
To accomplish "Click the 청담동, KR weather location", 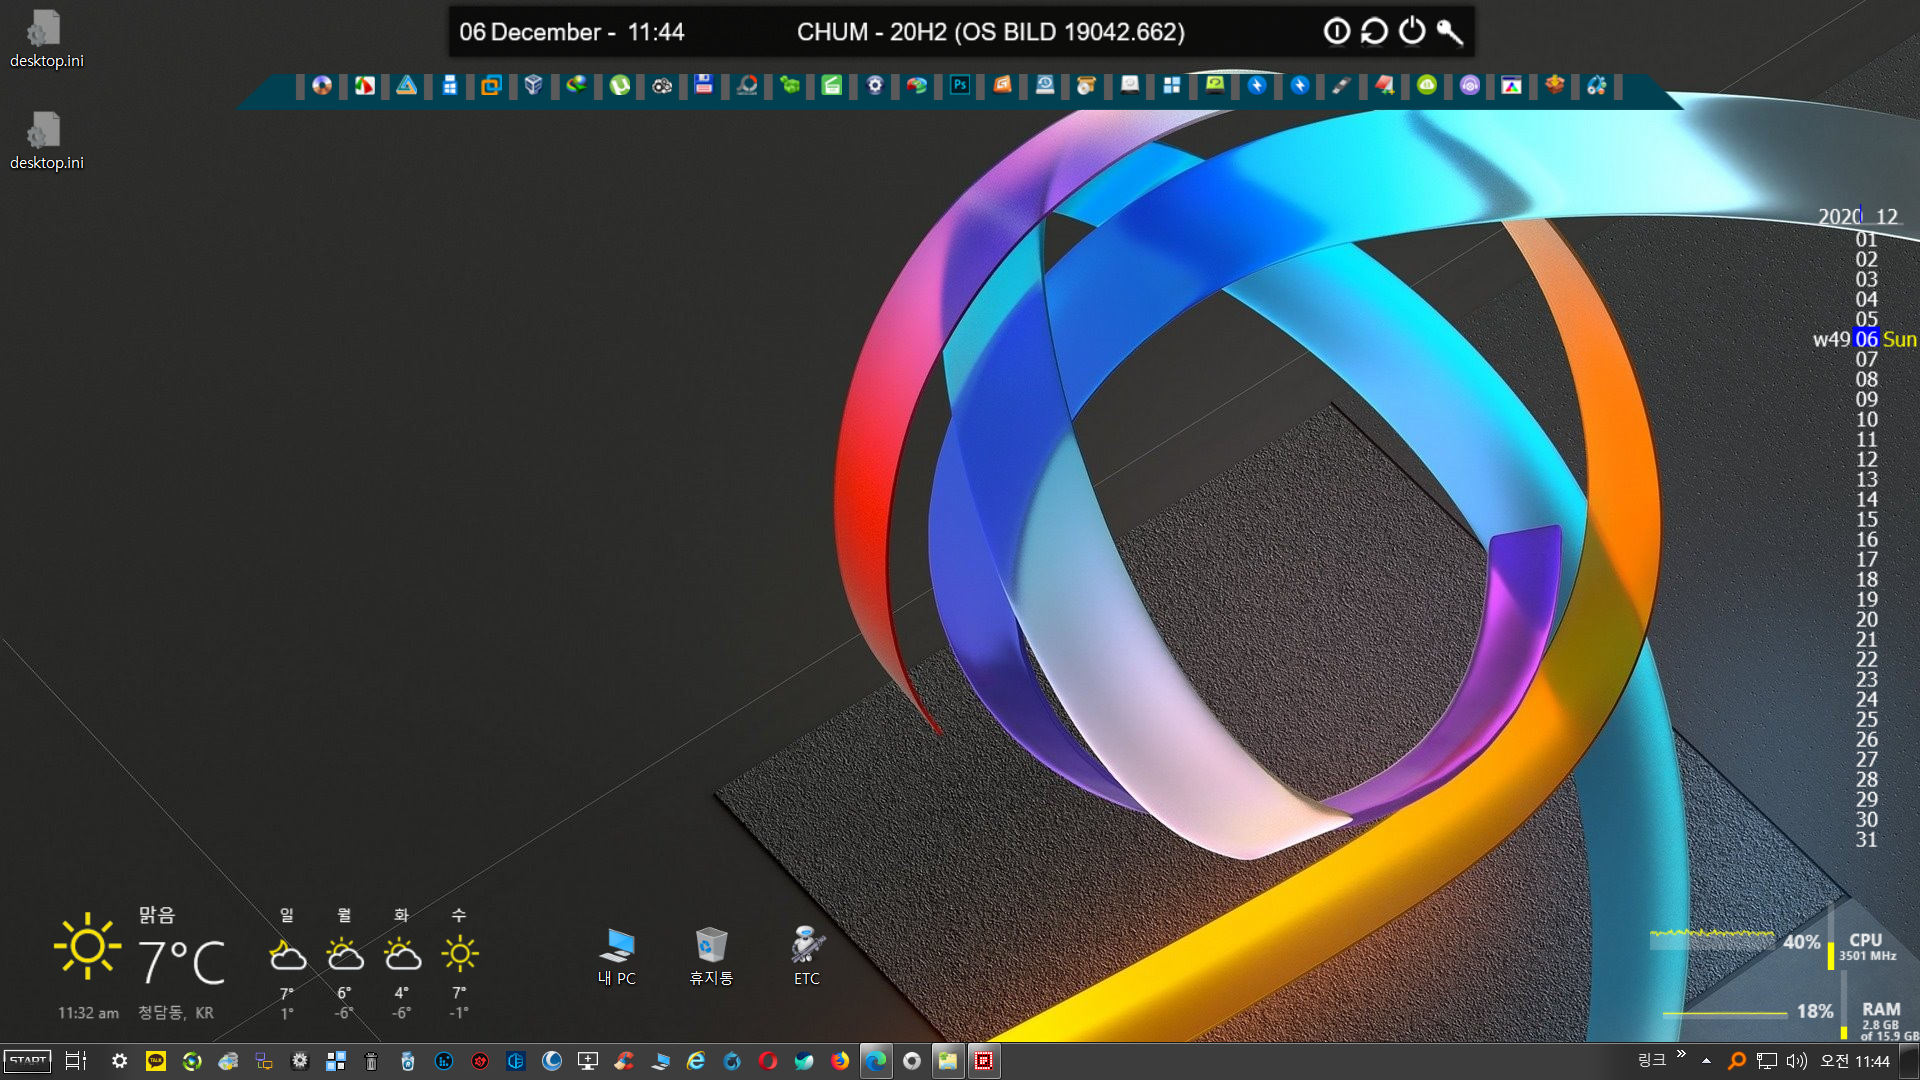I will click(x=176, y=1012).
